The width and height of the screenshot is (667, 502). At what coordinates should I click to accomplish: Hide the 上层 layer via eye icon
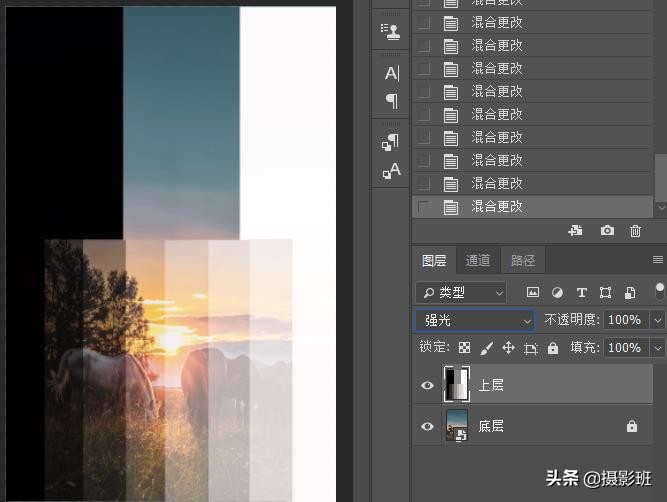pos(427,385)
